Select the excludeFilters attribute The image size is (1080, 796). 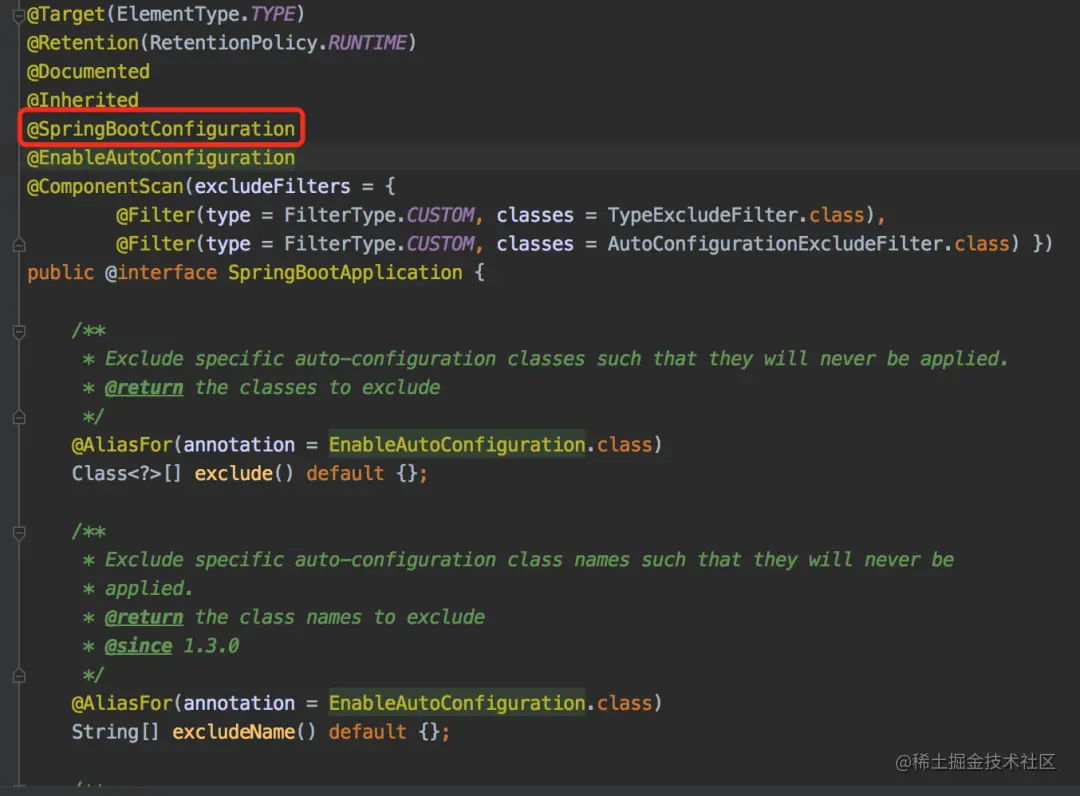pos(272,186)
